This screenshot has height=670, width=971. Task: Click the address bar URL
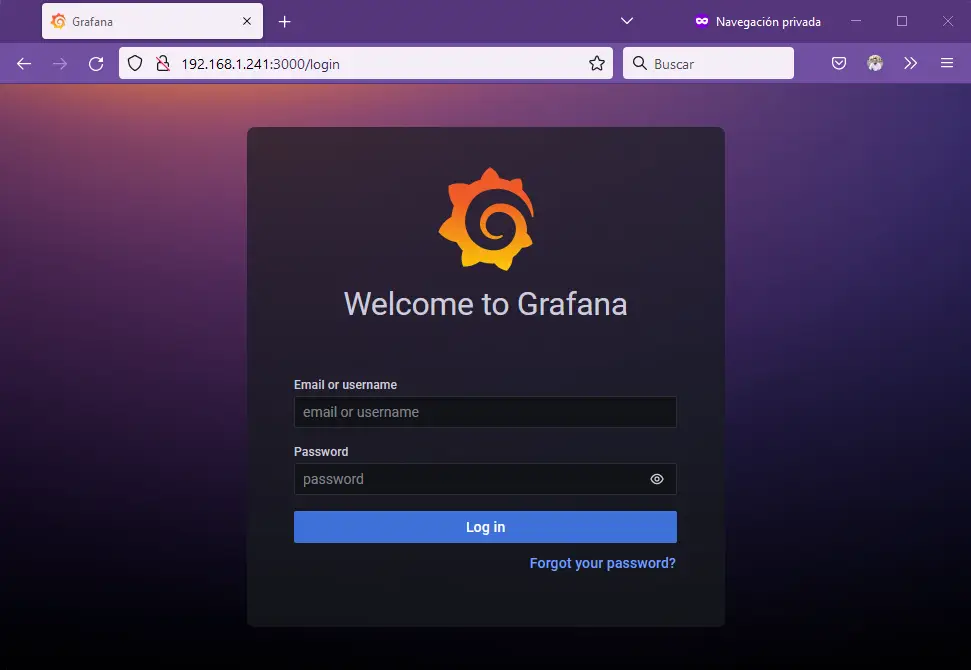(261, 64)
